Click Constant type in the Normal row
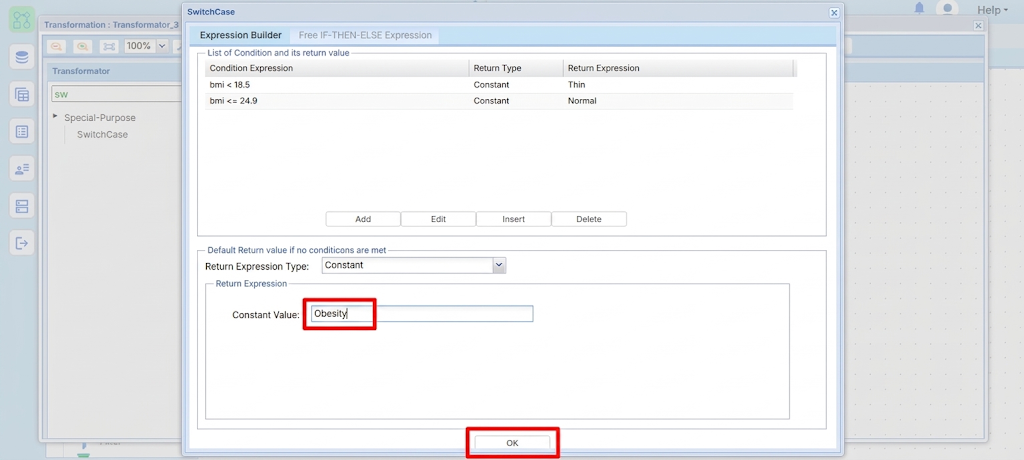The image size is (1024, 460). [x=516, y=101]
